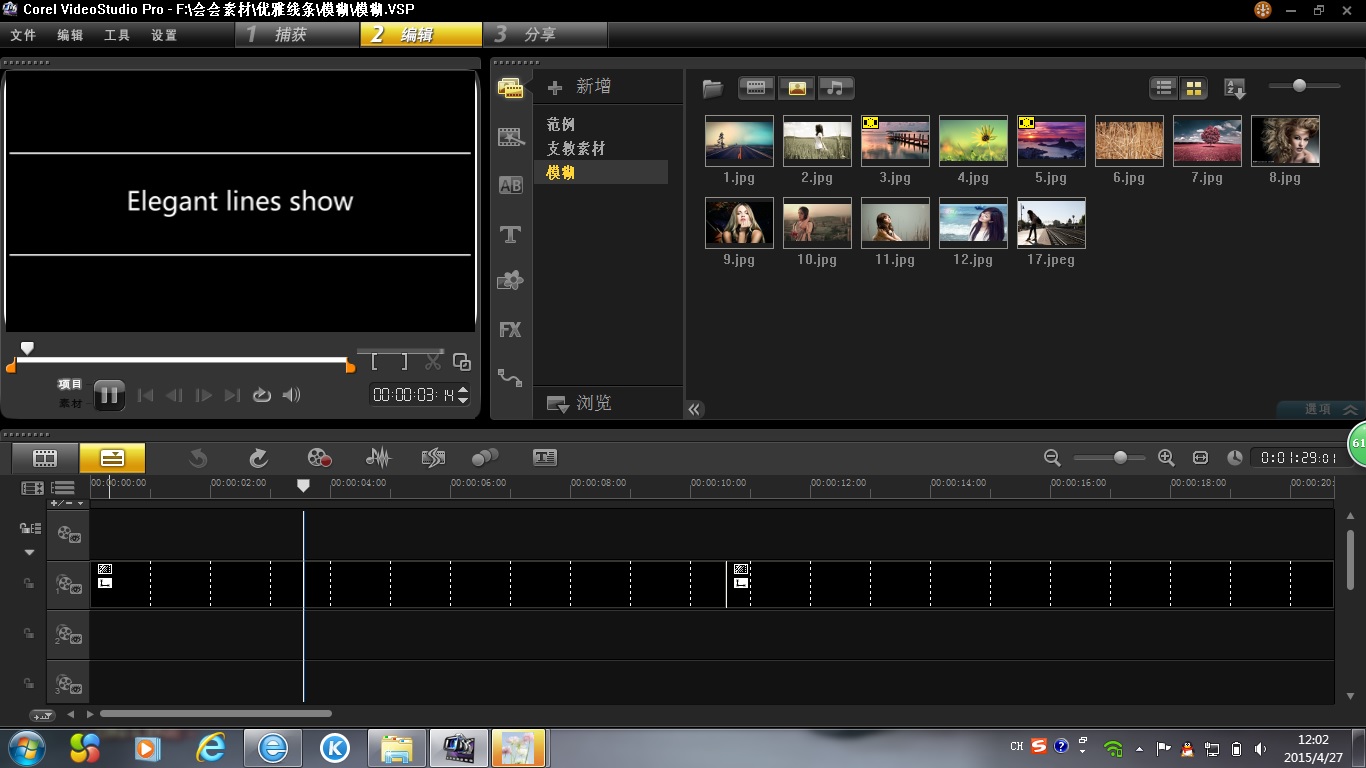
Task: Open the Auto Music waveform-film tool
Action: pyautogui.click(x=433, y=458)
